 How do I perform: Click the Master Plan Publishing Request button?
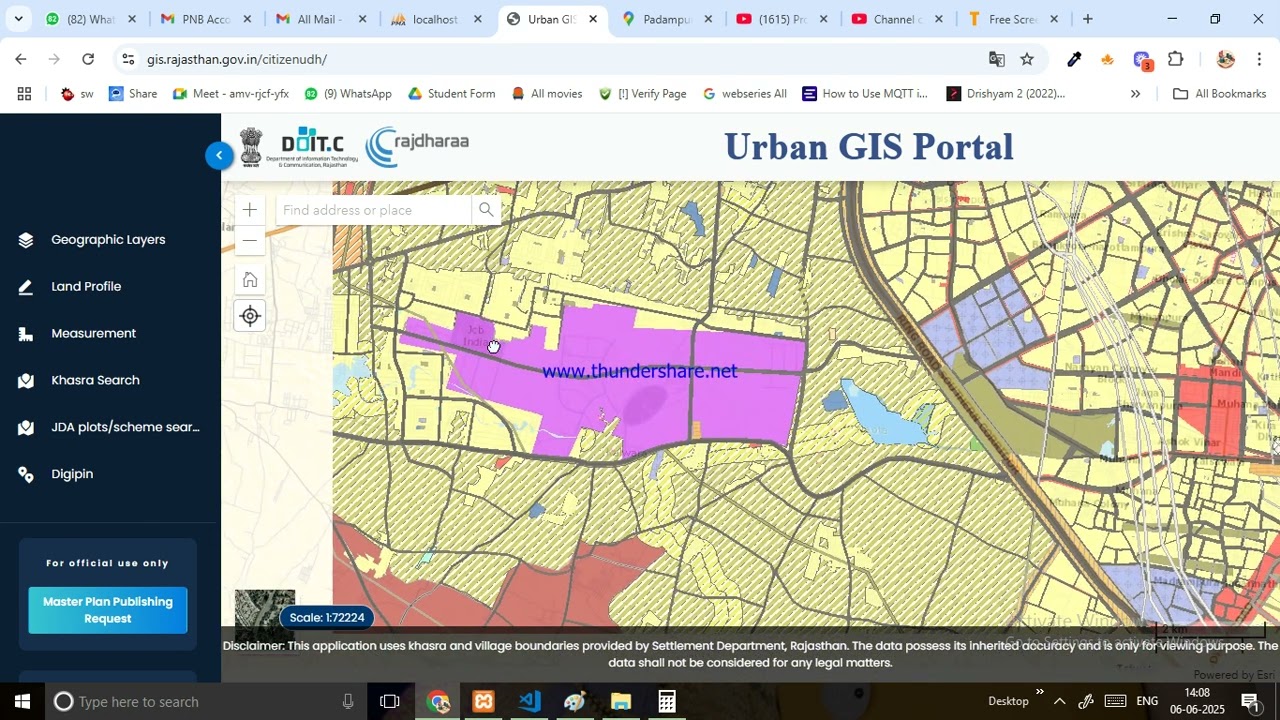coord(108,610)
